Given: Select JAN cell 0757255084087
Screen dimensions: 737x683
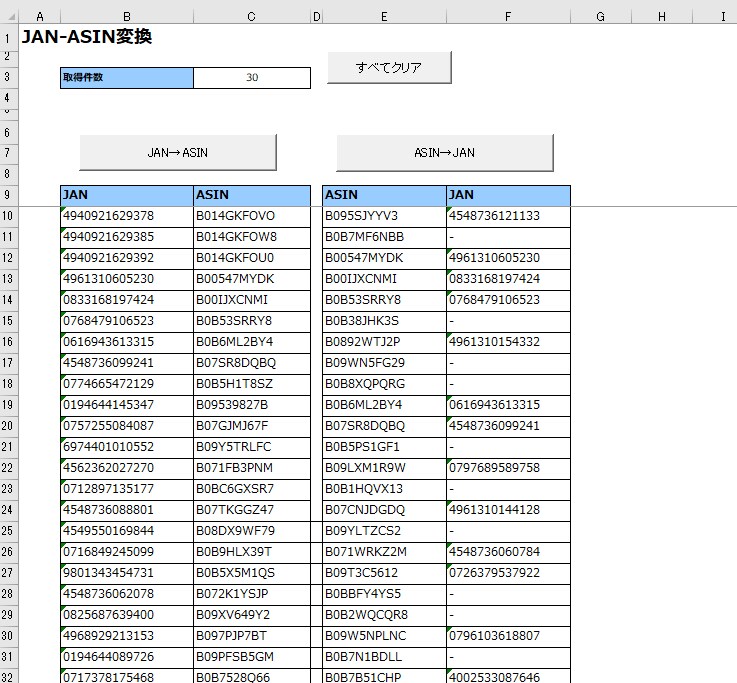Looking at the screenshot, I should [127, 426].
